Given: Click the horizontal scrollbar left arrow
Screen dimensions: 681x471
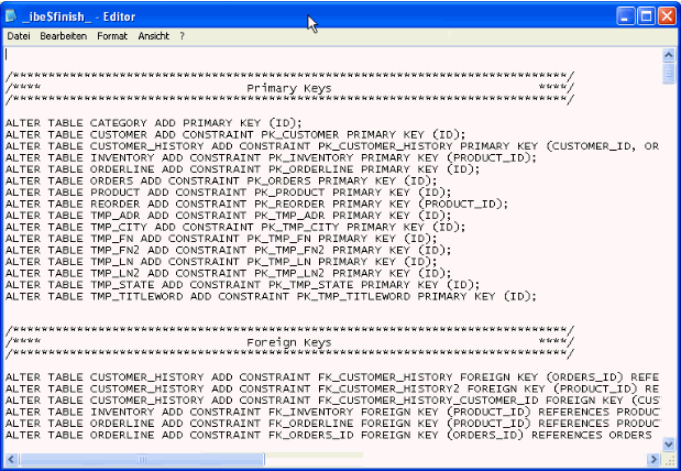Looking at the screenshot, I should [12, 459].
